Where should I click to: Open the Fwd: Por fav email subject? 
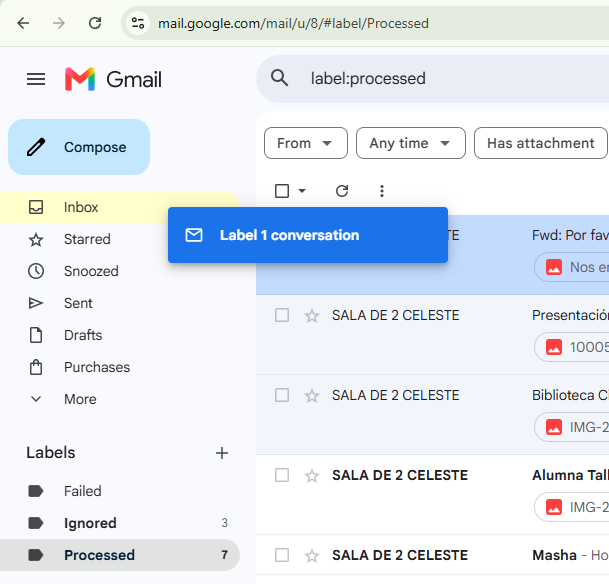(570, 235)
